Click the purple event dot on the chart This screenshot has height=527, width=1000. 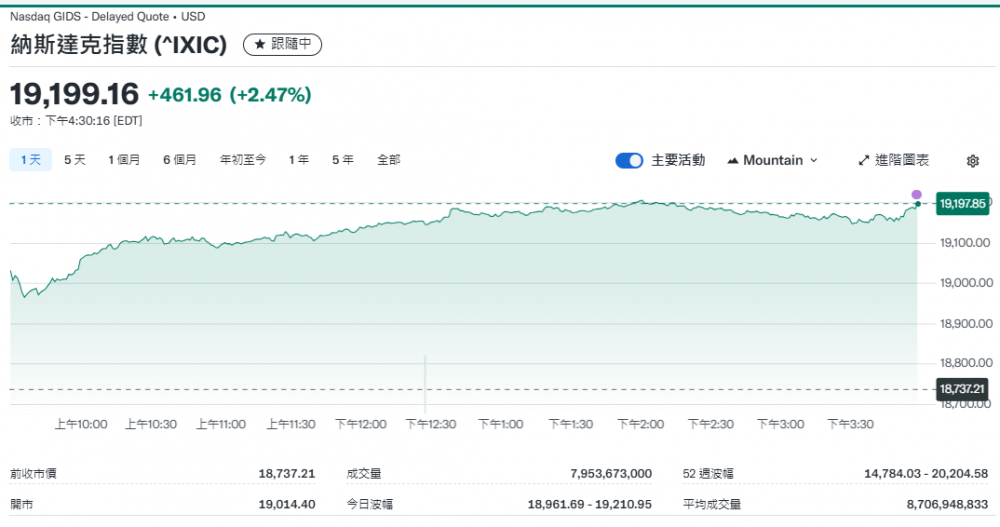coord(917,194)
